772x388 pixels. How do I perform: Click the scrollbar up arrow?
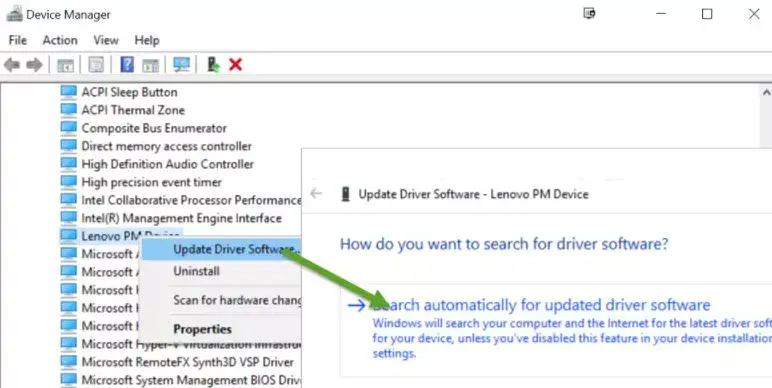[766, 92]
